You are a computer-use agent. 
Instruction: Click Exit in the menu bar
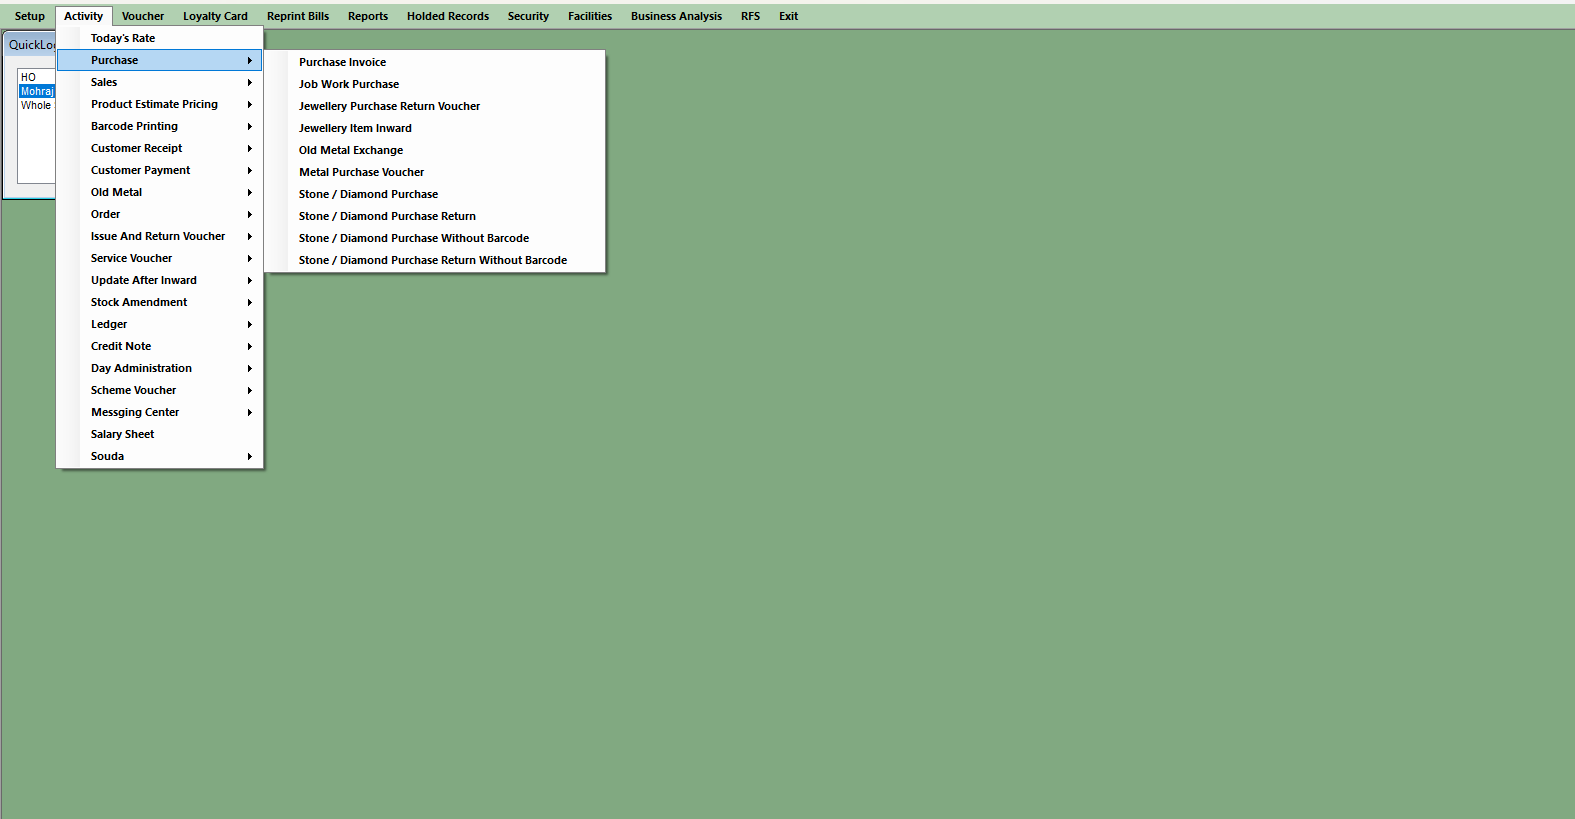tap(788, 16)
